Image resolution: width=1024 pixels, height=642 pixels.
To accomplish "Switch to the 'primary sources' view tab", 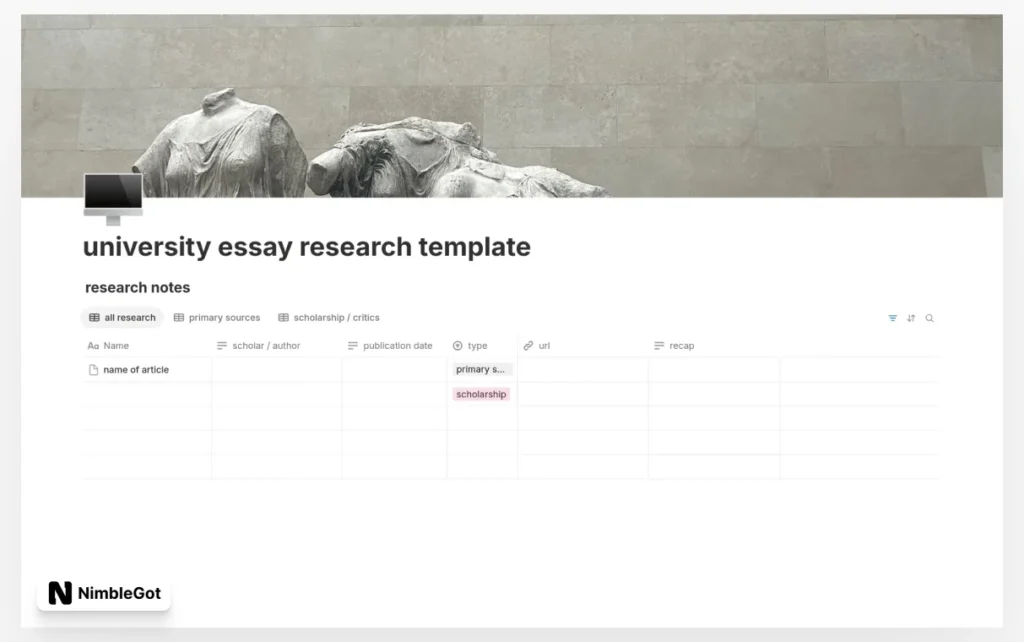I will point(217,317).
